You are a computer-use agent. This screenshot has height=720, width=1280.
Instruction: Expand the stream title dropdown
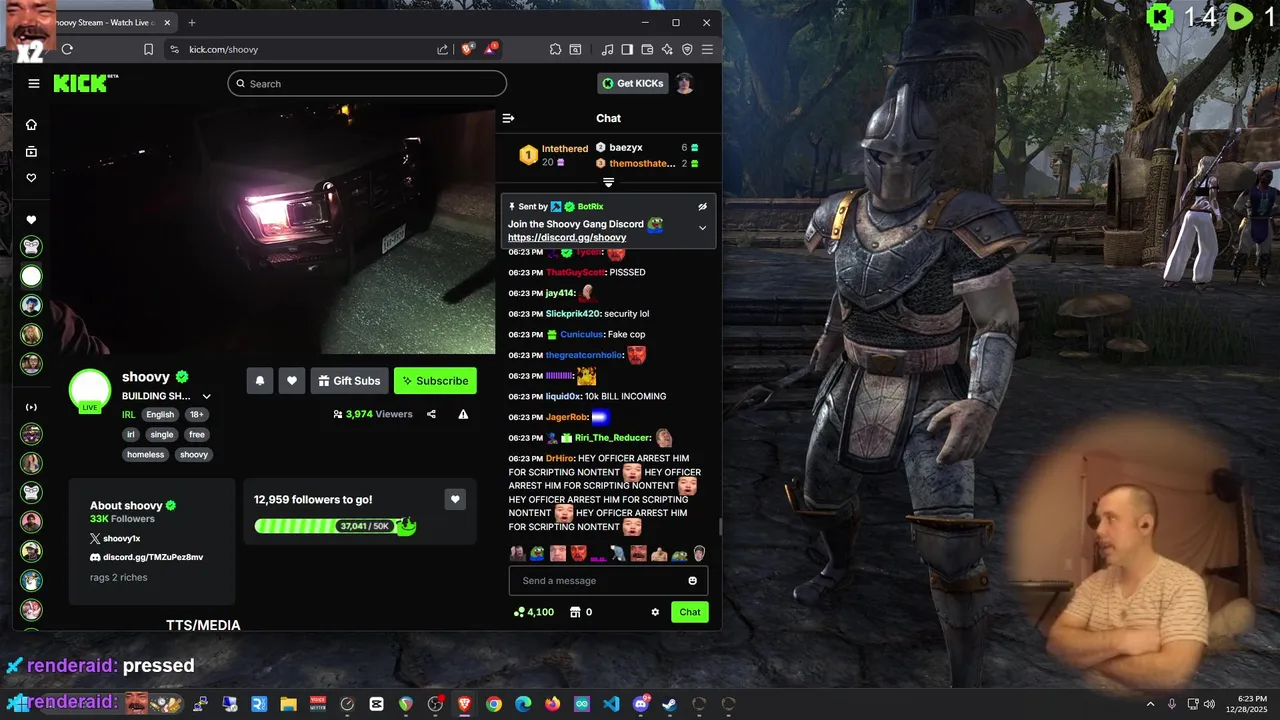coord(207,397)
